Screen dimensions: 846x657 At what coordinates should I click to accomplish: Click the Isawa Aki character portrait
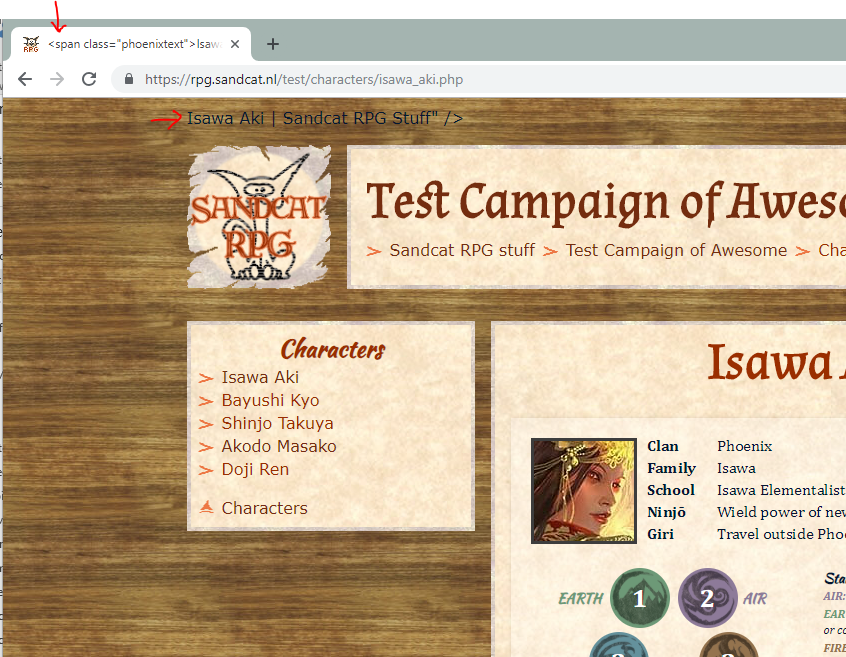pos(584,490)
